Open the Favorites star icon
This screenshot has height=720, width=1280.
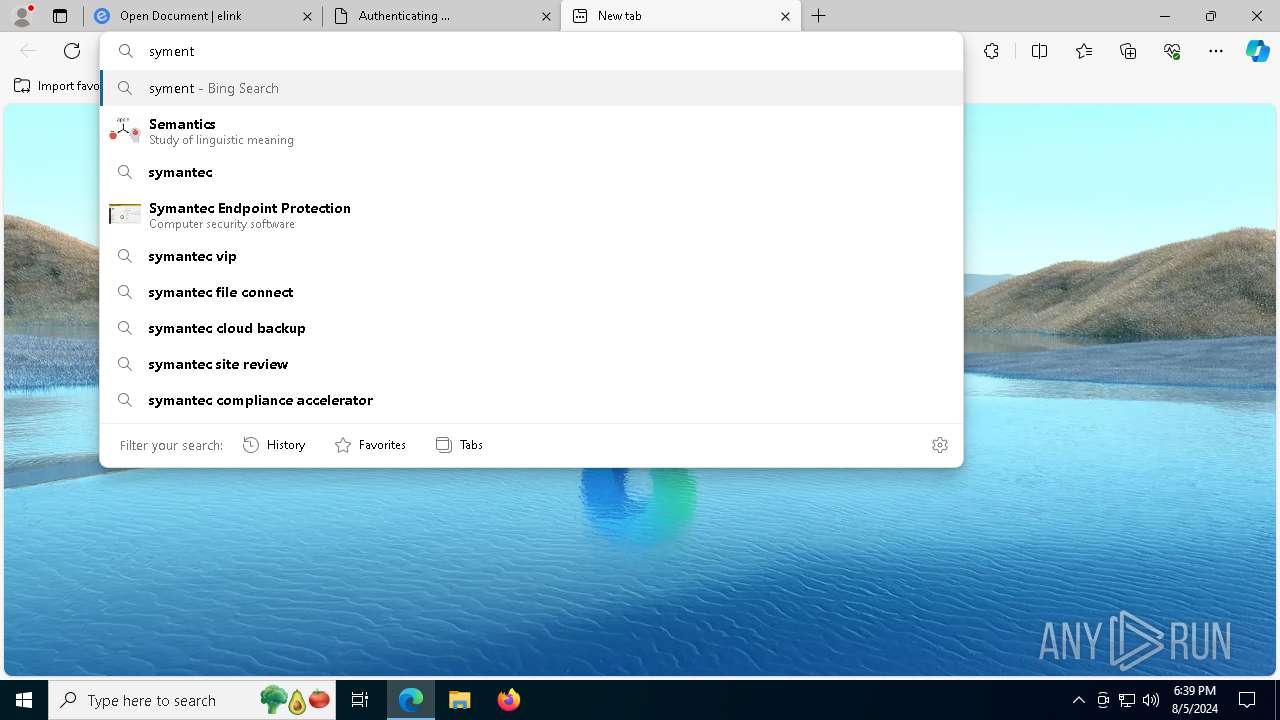pyautogui.click(x=1084, y=51)
